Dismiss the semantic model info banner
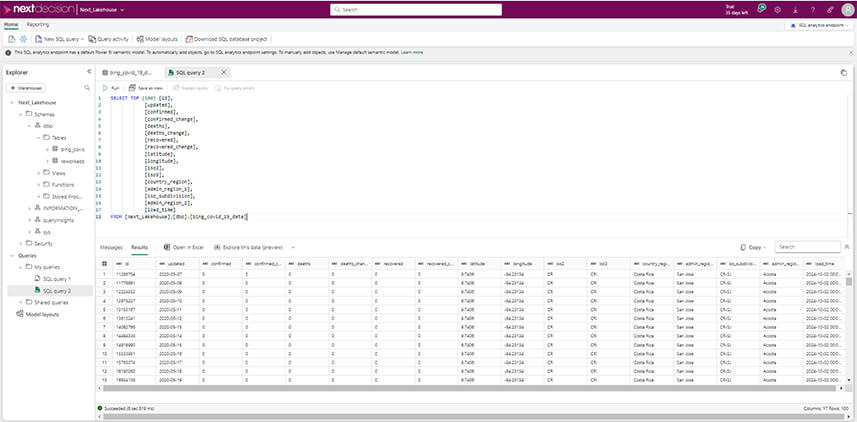This screenshot has height=422, width=857. [850, 52]
